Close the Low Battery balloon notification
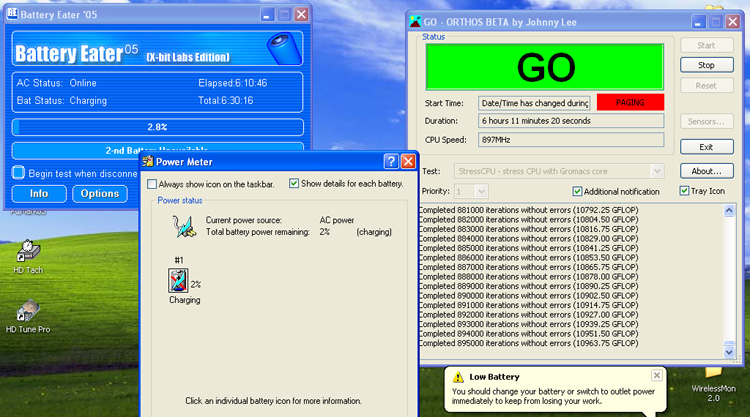 [x=657, y=375]
